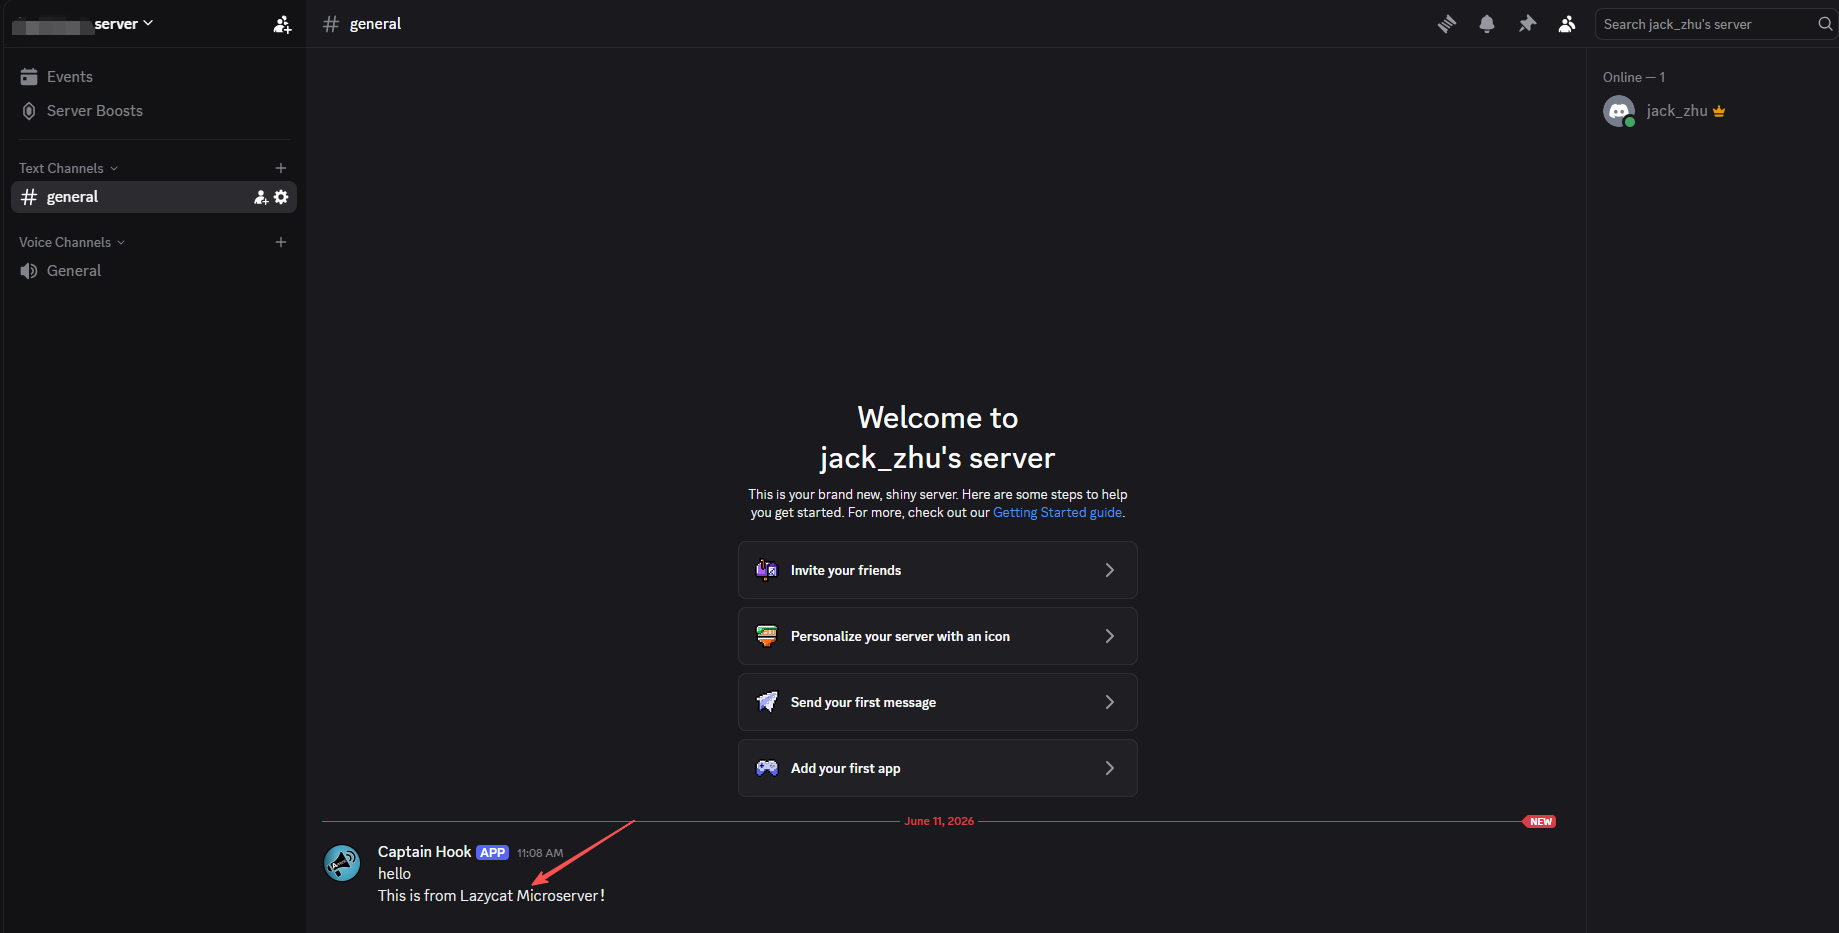Click chevron on Invite your friends card

[1109, 570]
